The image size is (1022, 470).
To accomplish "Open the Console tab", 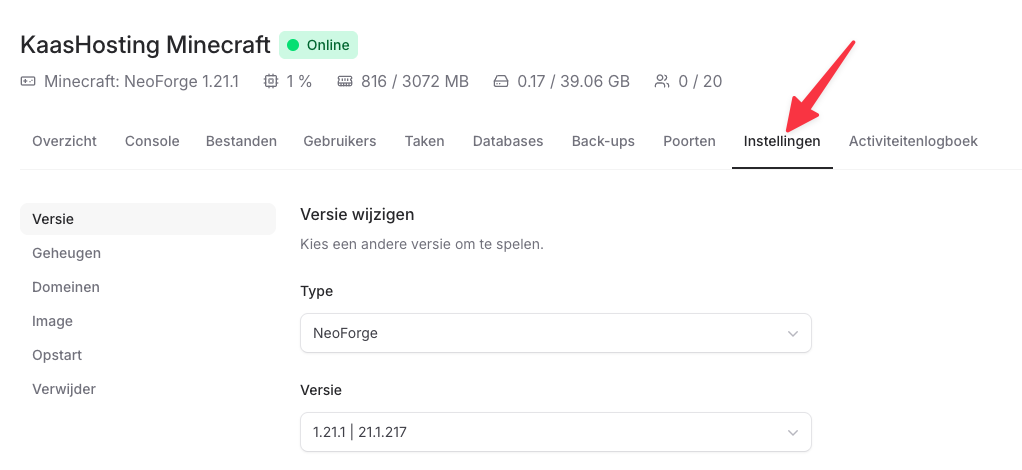I will [152, 141].
